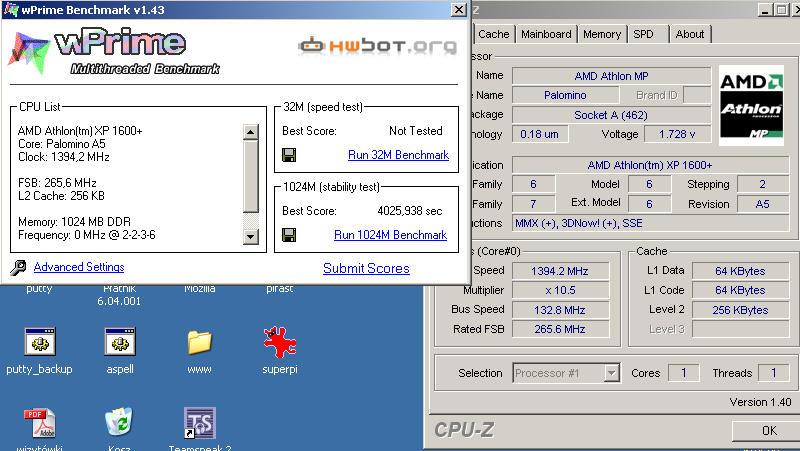
Task: Run the 32M Benchmark
Action: 398,155
